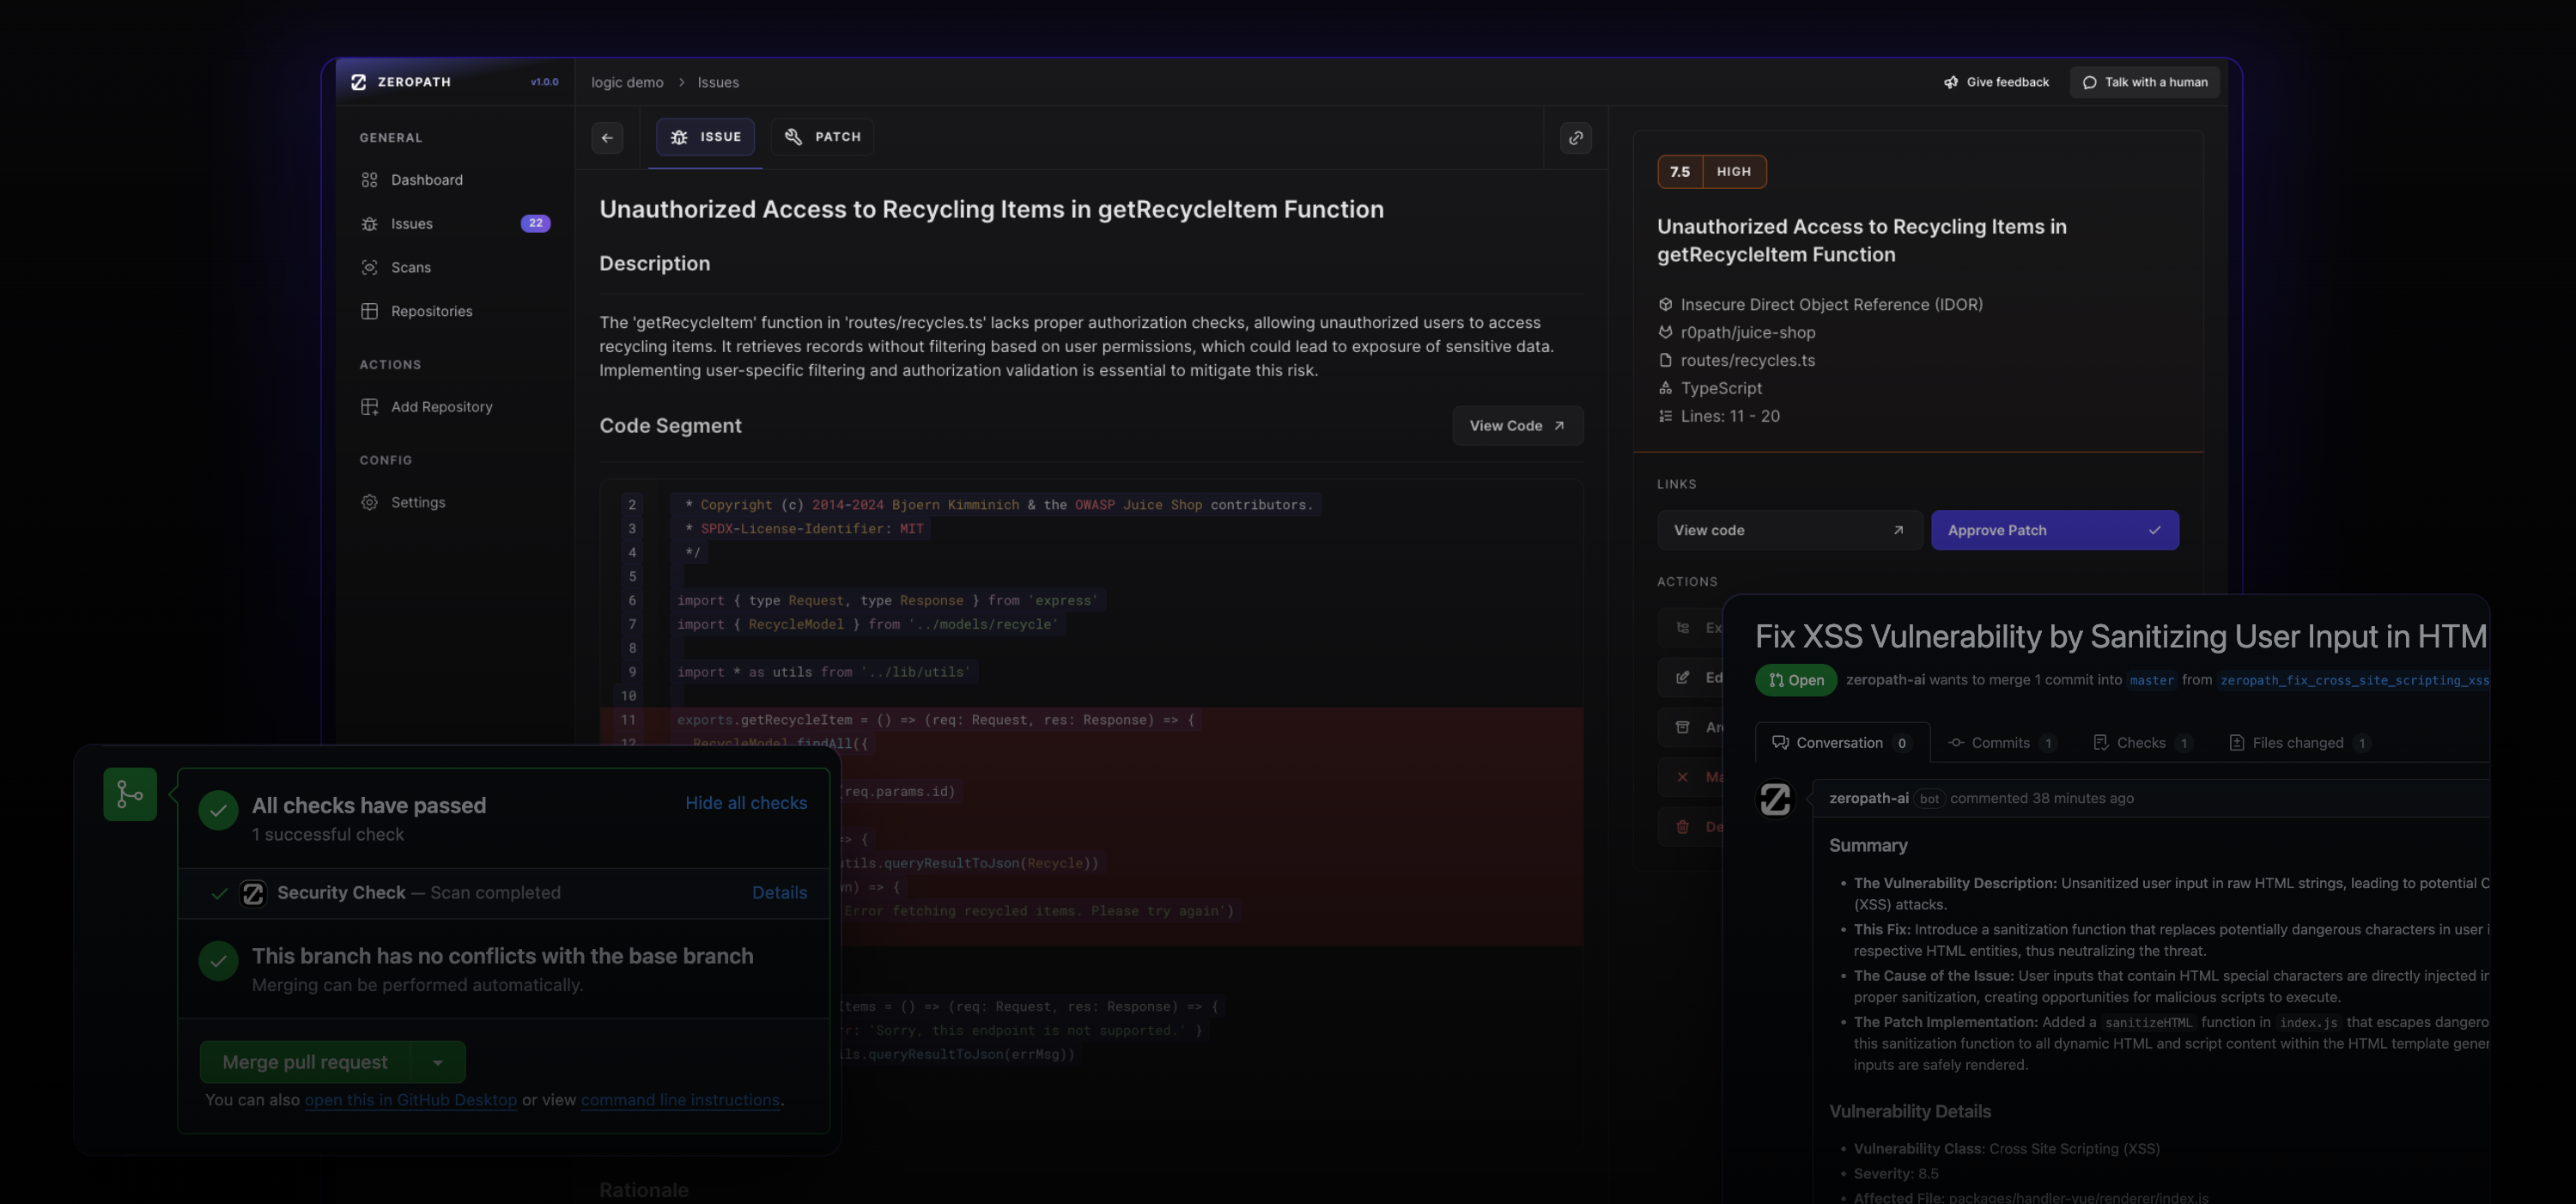
Task: Click the zeropath-ai bot avatar
Action: pyautogui.click(x=1776, y=799)
